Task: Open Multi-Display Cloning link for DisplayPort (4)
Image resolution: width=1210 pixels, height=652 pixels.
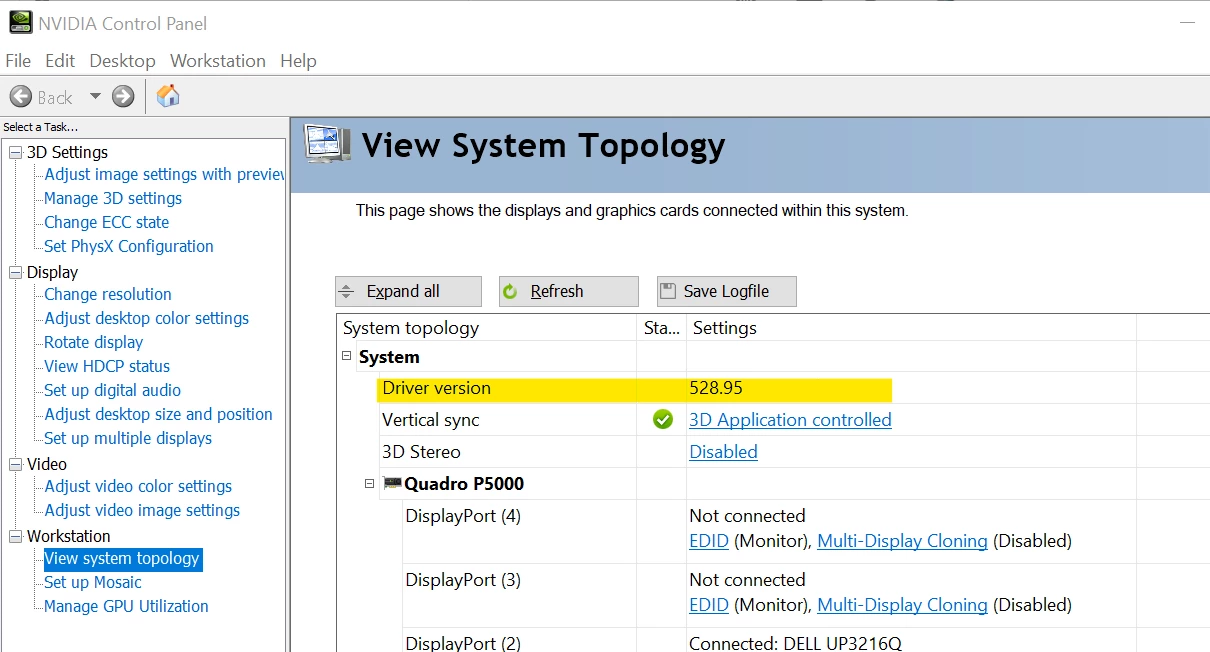Action: [902, 541]
